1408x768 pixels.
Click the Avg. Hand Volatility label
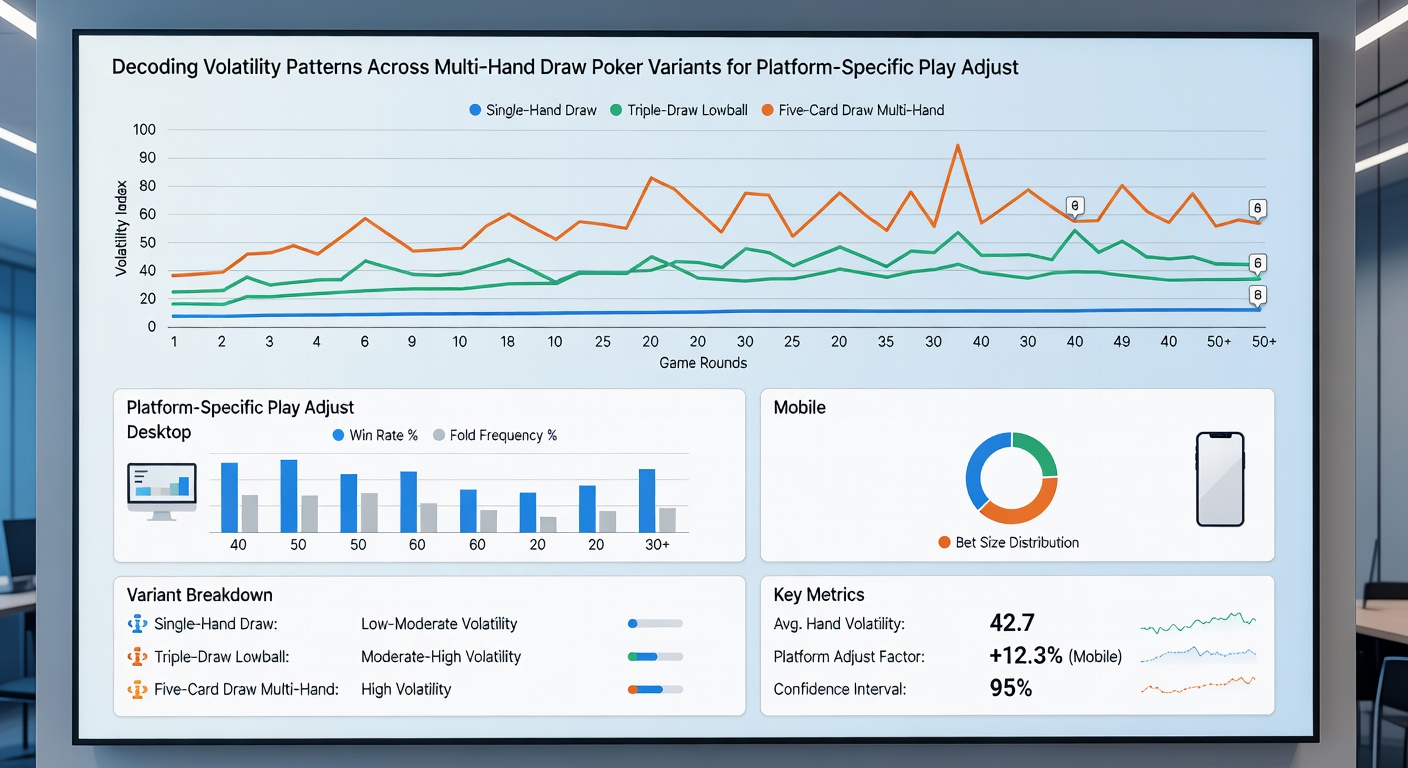pos(839,624)
